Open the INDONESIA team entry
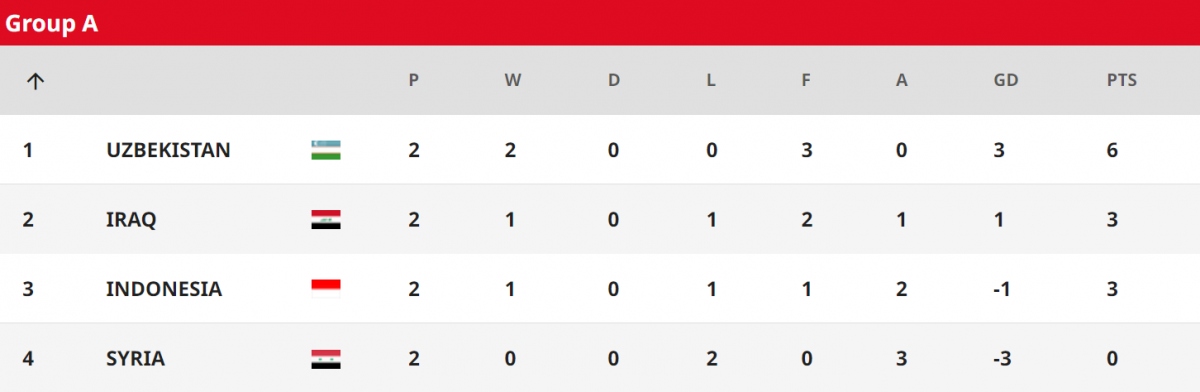The image size is (1200, 392). (x=164, y=289)
